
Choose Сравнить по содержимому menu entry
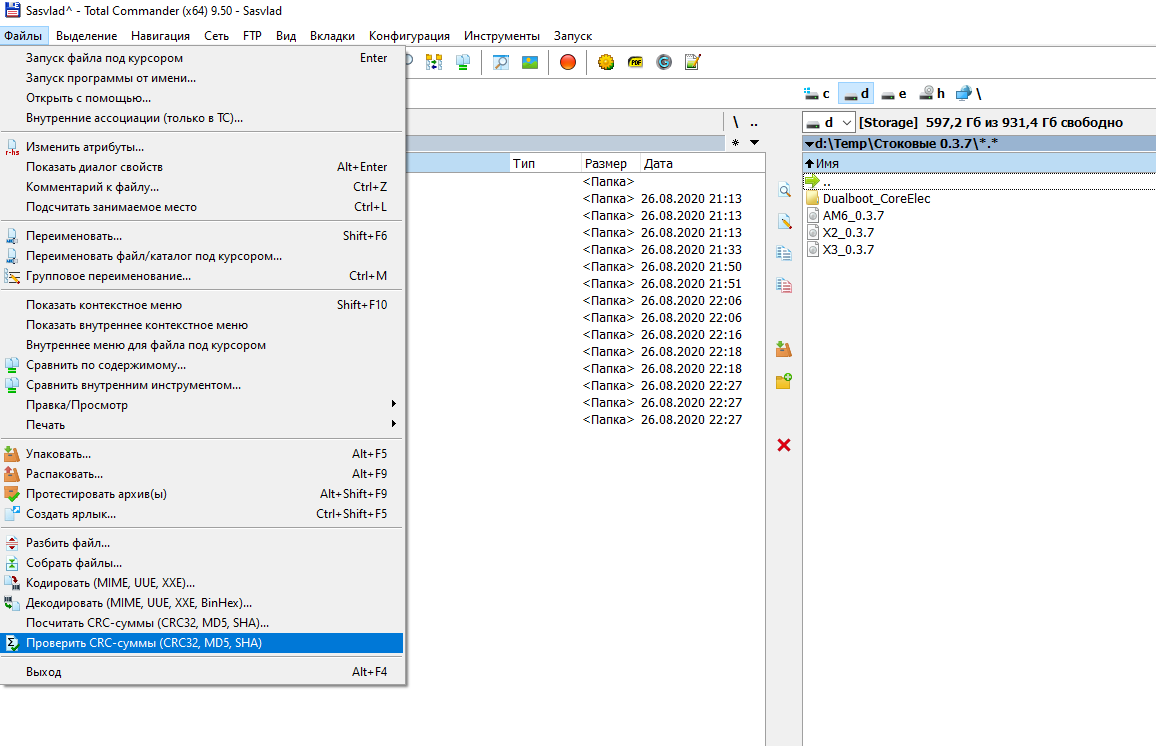point(202,365)
